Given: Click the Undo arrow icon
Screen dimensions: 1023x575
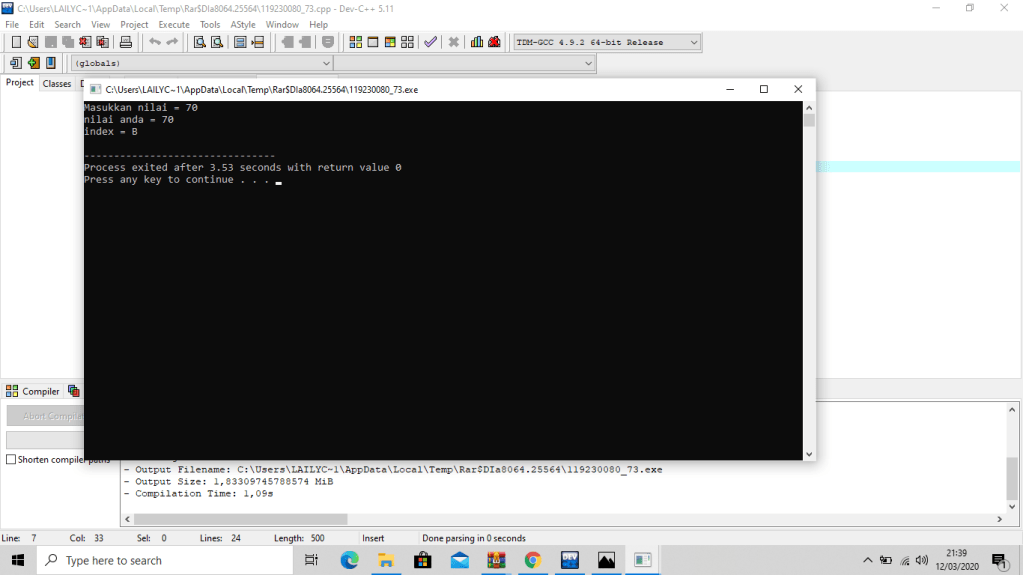Looking at the screenshot, I should pos(154,42).
